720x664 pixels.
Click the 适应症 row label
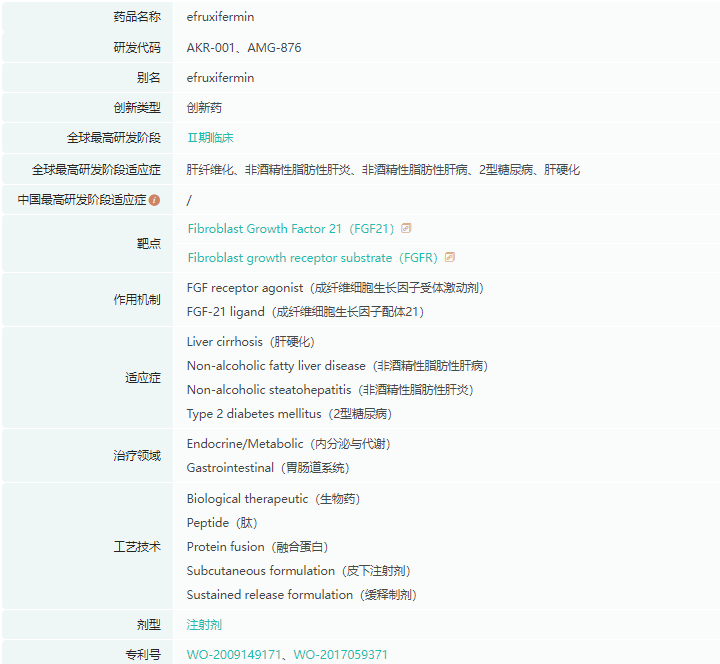tap(143, 378)
